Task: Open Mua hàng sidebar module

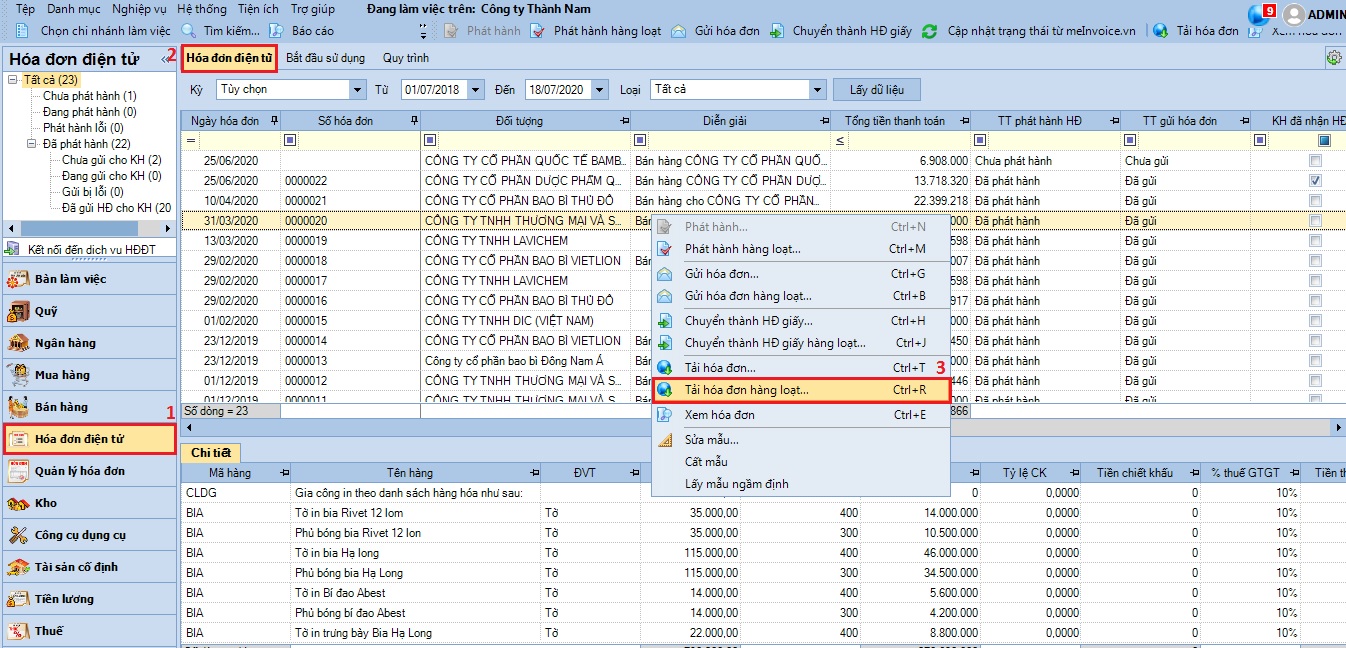Action: tap(89, 375)
